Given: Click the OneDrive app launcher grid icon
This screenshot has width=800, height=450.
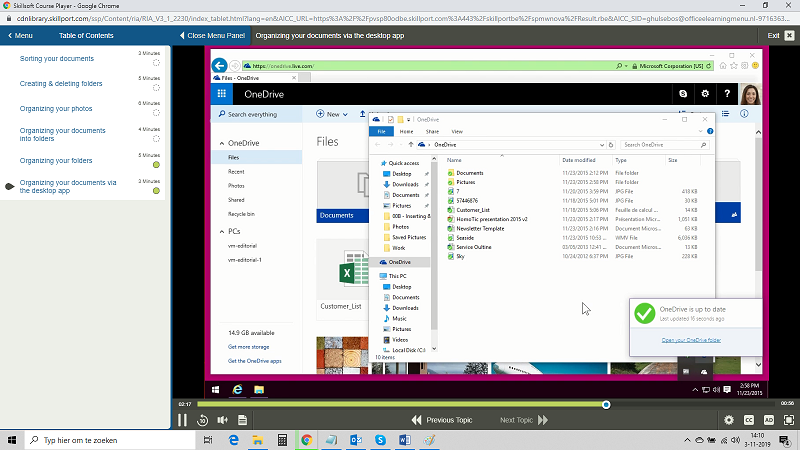Looking at the screenshot, I should pyautogui.click(x=221, y=94).
